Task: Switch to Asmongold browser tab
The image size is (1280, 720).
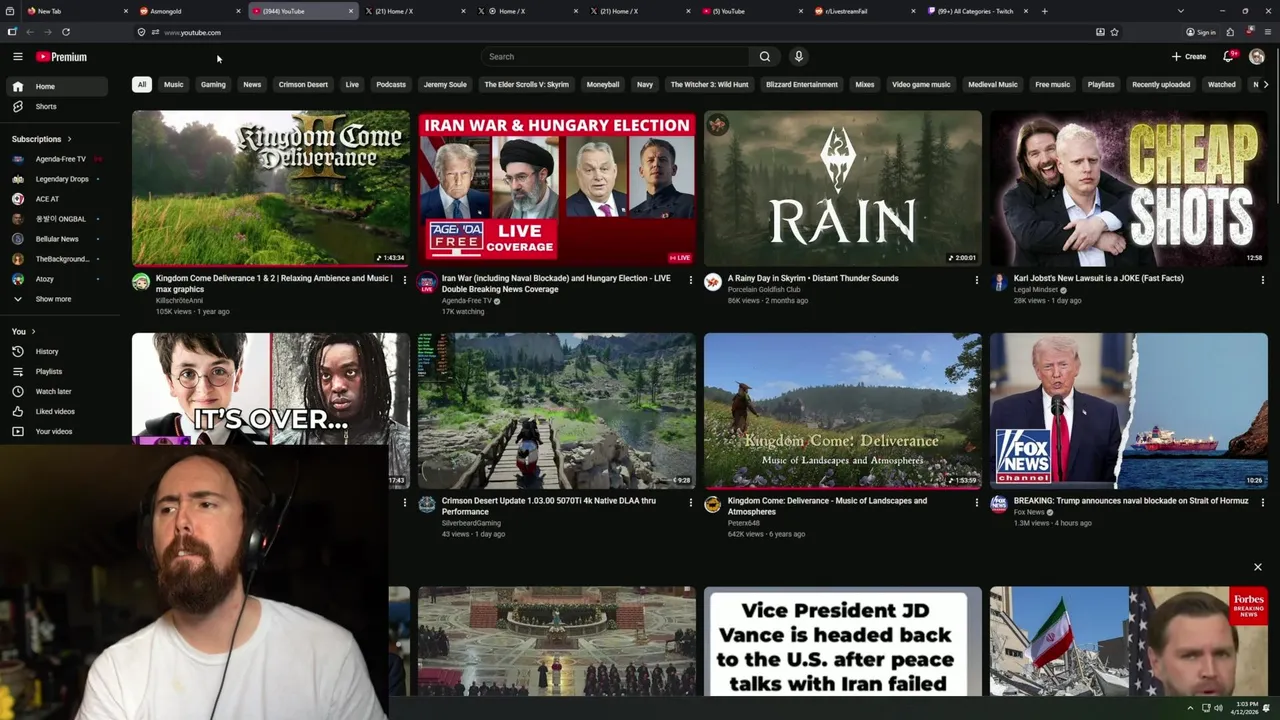Action: [x=188, y=11]
